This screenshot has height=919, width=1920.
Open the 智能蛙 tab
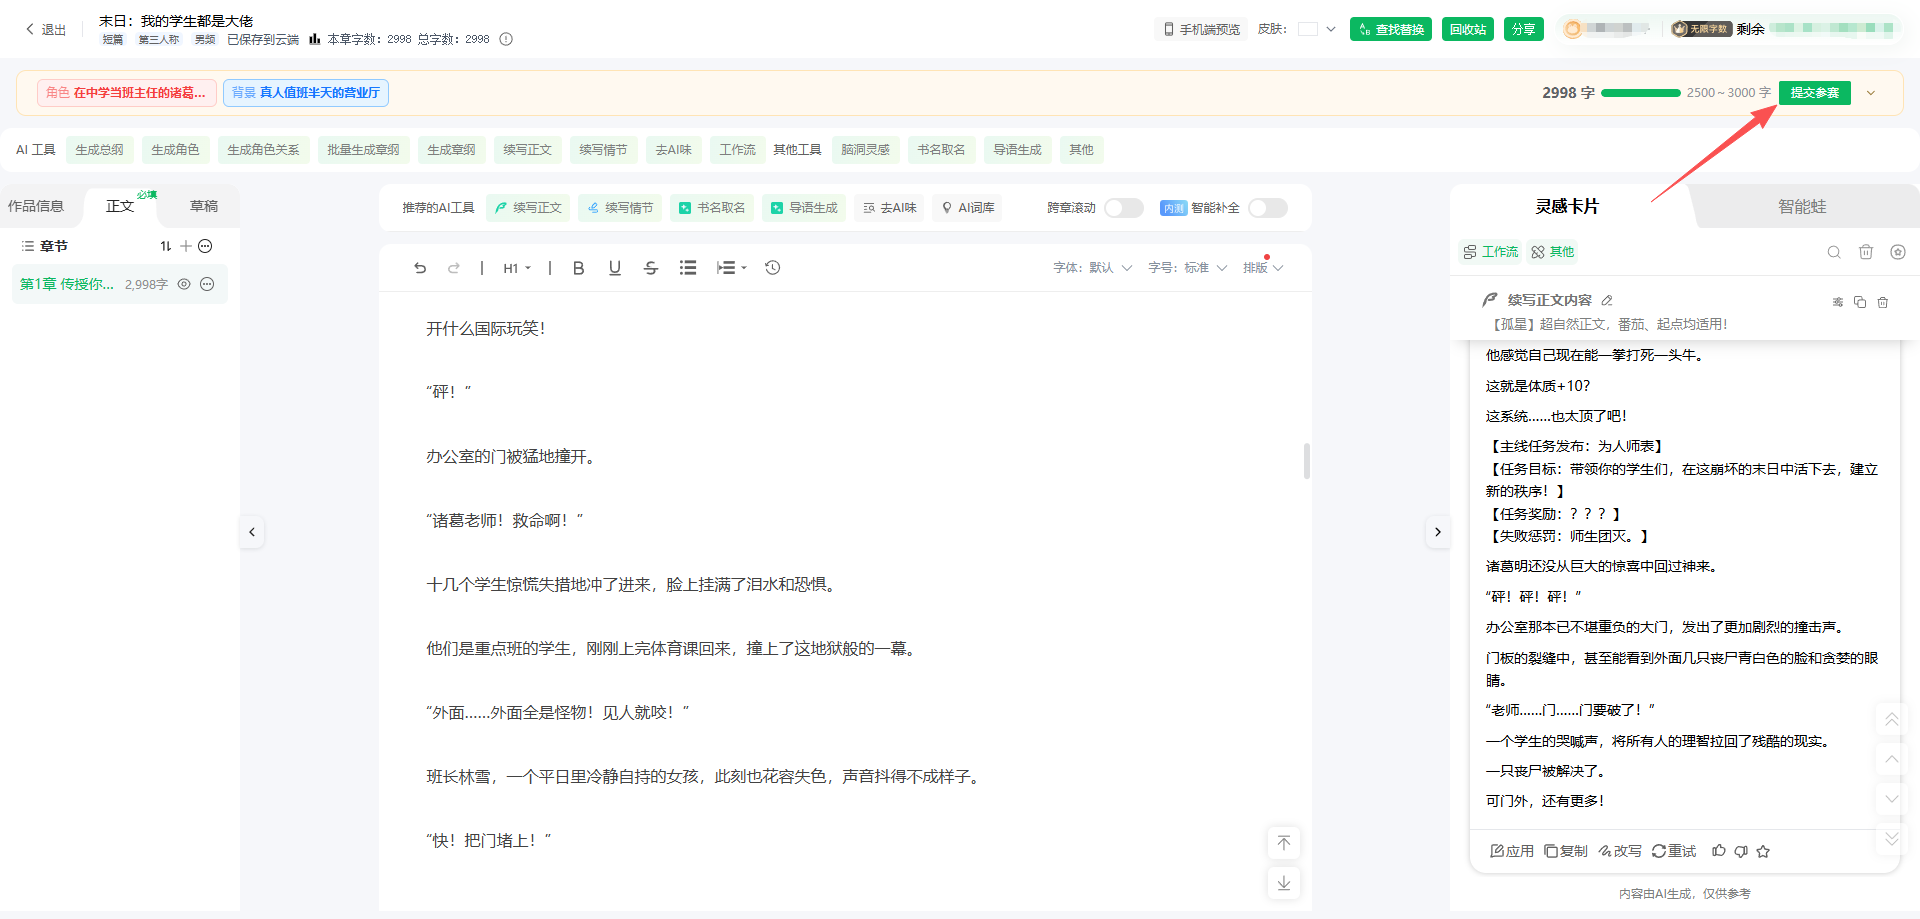click(x=1802, y=206)
